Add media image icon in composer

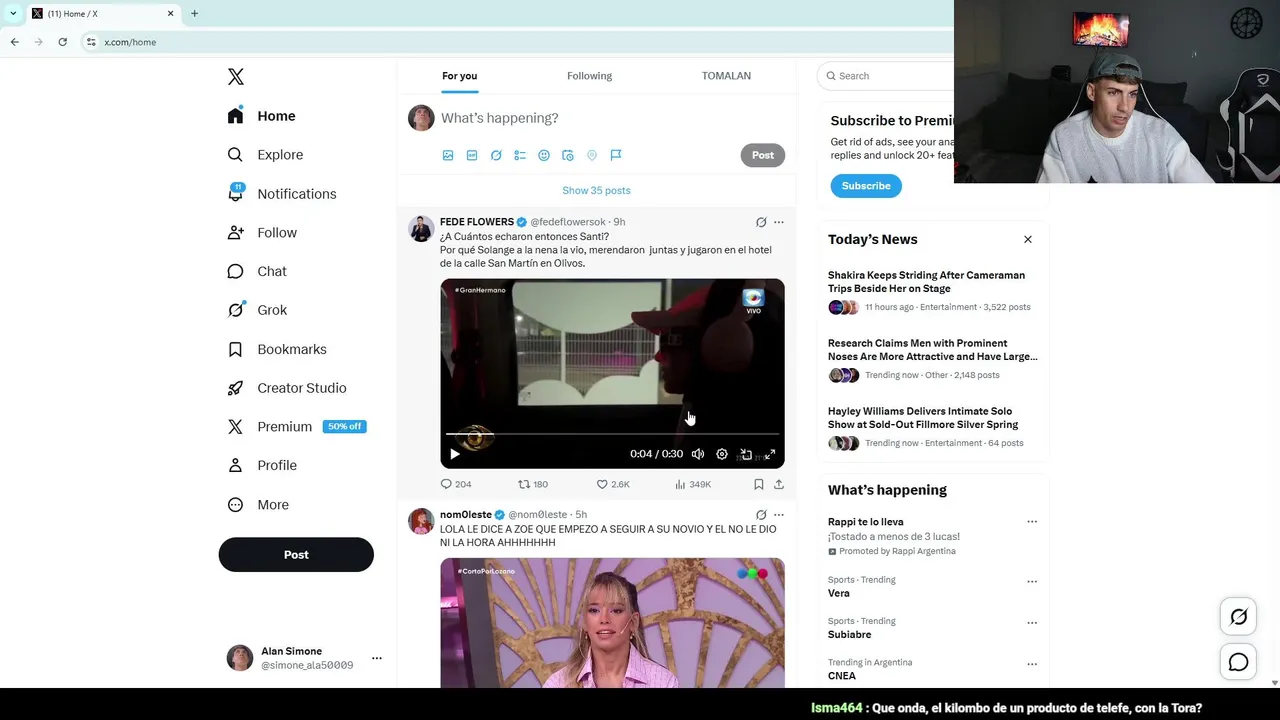click(x=448, y=155)
